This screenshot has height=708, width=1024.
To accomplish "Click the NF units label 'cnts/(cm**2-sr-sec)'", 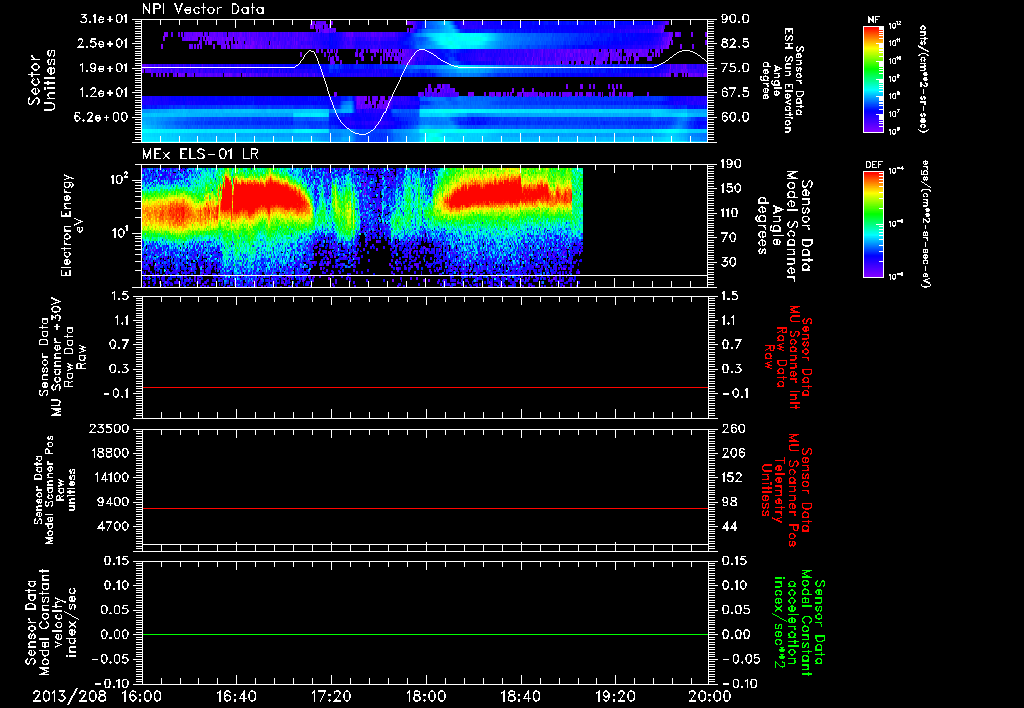I will pos(923,79).
